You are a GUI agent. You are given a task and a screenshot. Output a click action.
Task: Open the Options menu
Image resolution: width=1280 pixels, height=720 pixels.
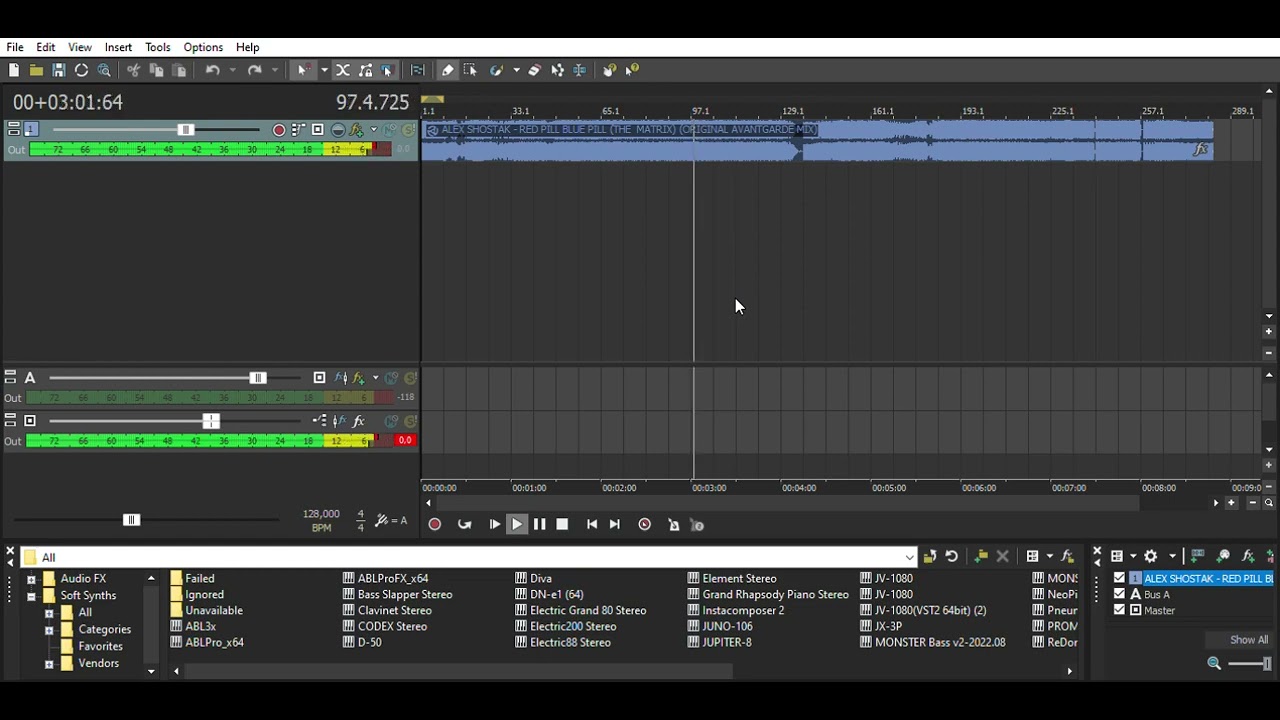click(x=203, y=47)
